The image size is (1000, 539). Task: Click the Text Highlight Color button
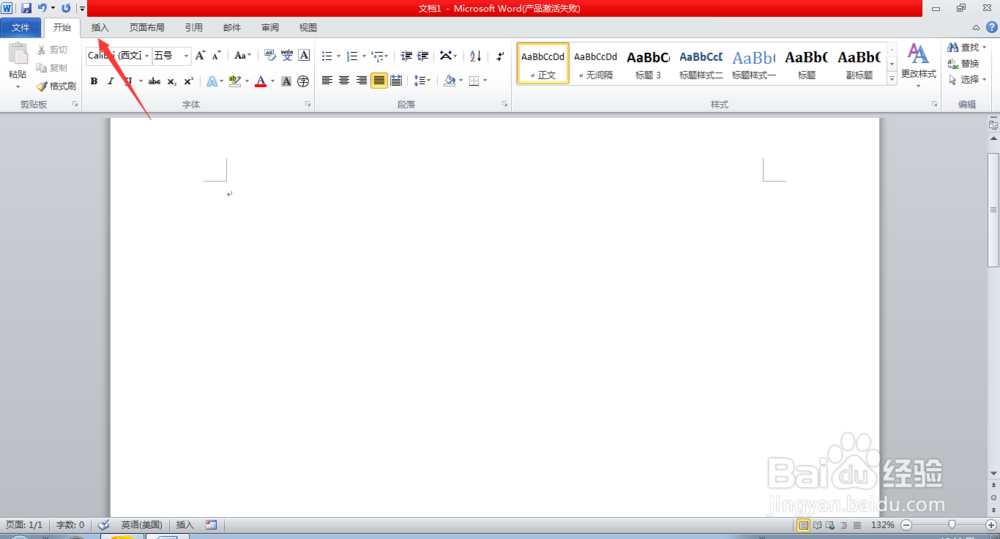pyautogui.click(x=235, y=81)
